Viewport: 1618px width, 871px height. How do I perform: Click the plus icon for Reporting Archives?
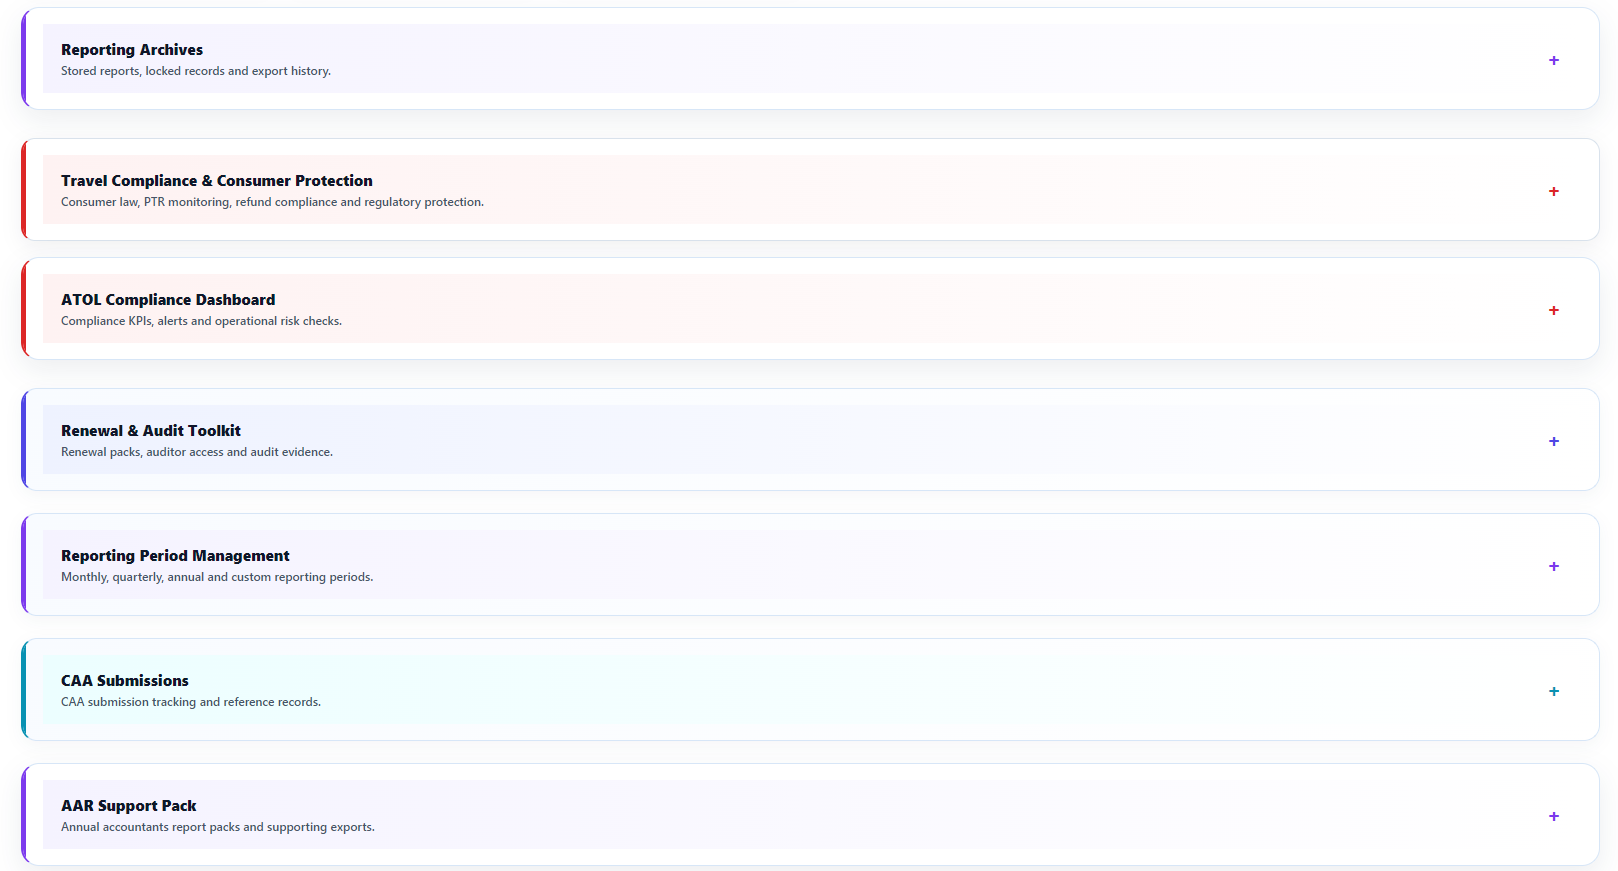pyautogui.click(x=1553, y=60)
